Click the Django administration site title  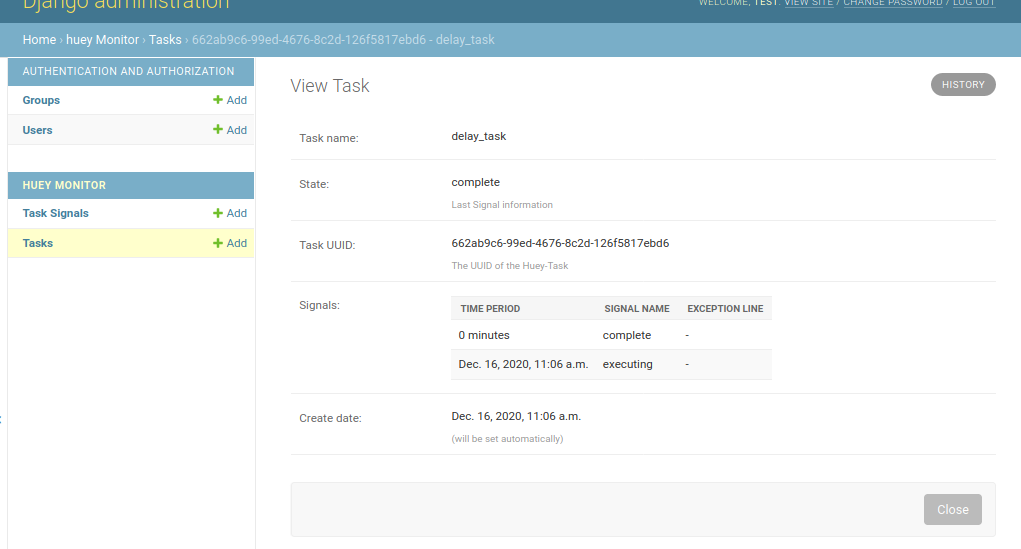click(126, 4)
